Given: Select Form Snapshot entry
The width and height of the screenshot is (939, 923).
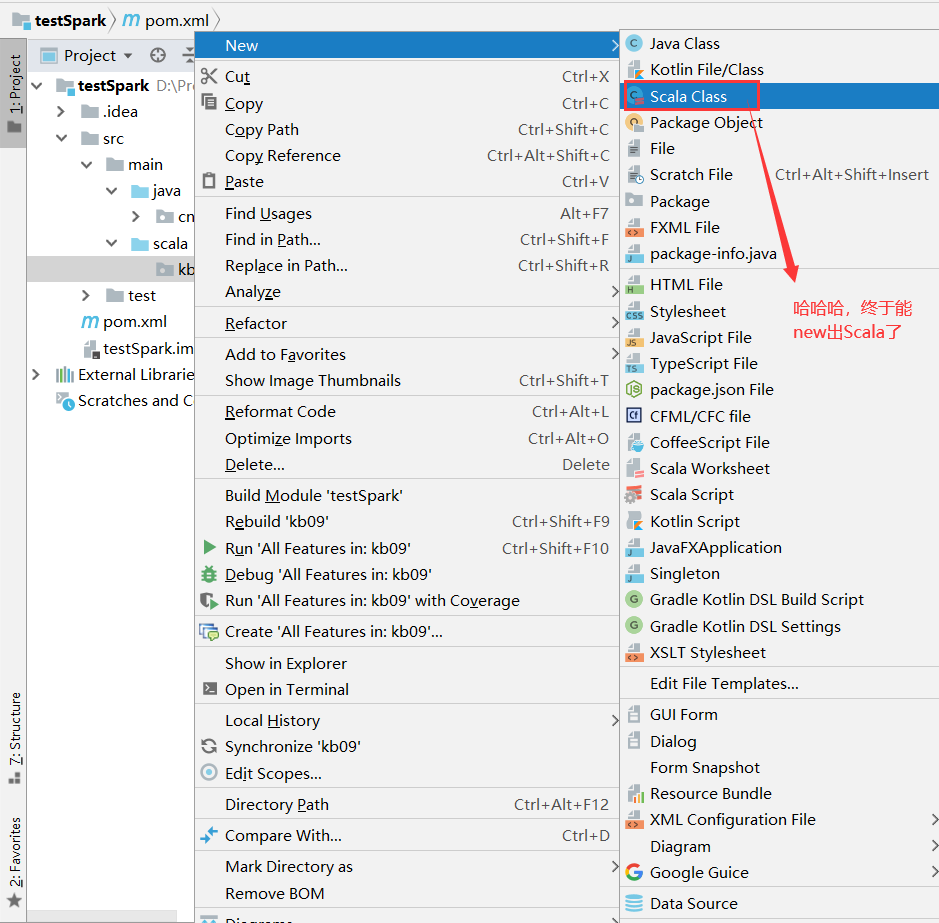Looking at the screenshot, I should (x=780, y=768).
